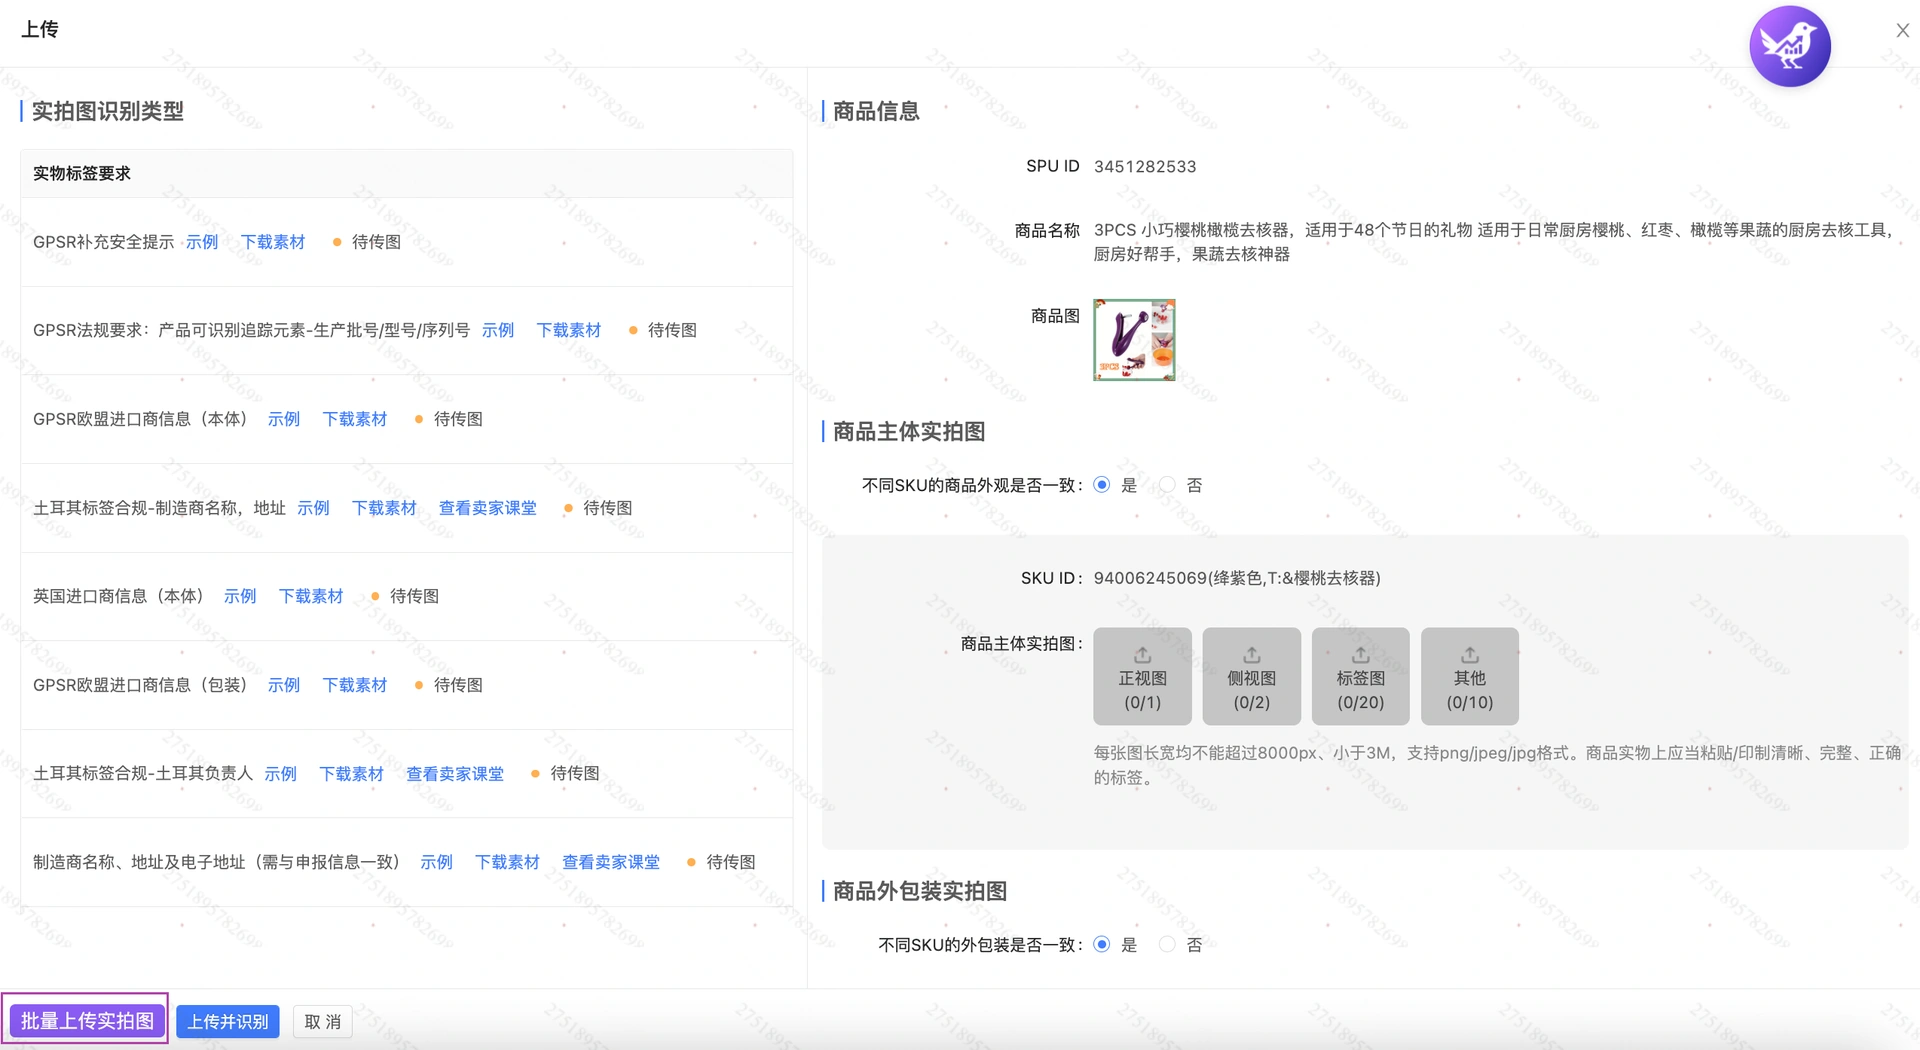1920x1050 pixels.
Task: Open 查看卖家课堂 for 土耳其 manufacturer name row
Action: 488,508
